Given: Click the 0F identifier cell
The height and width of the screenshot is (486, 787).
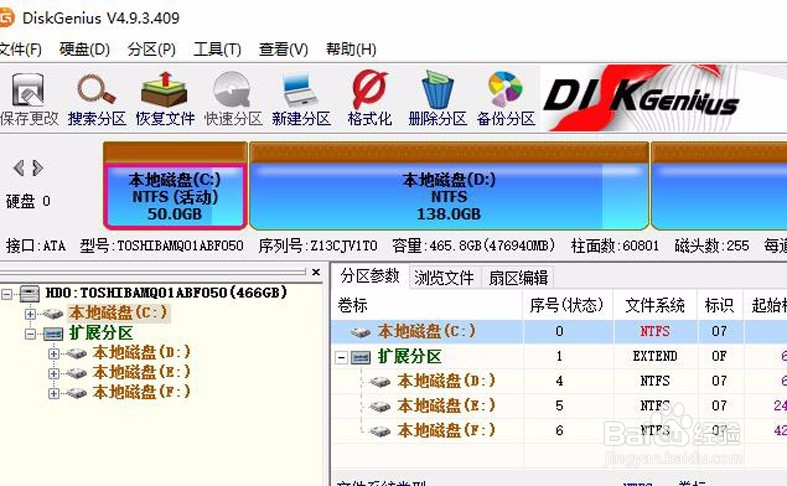Looking at the screenshot, I should pyautogui.click(x=719, y=356).
